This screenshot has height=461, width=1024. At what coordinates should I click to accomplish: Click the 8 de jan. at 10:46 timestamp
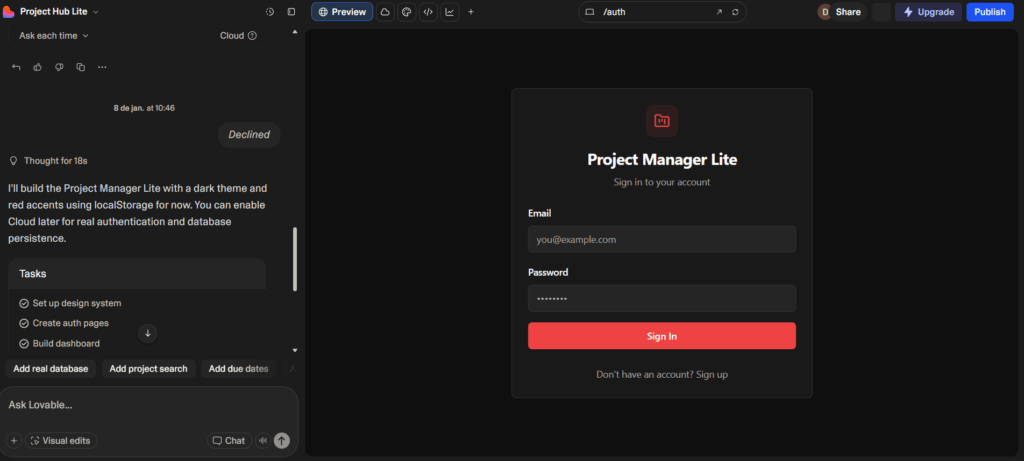click(144, 108)
